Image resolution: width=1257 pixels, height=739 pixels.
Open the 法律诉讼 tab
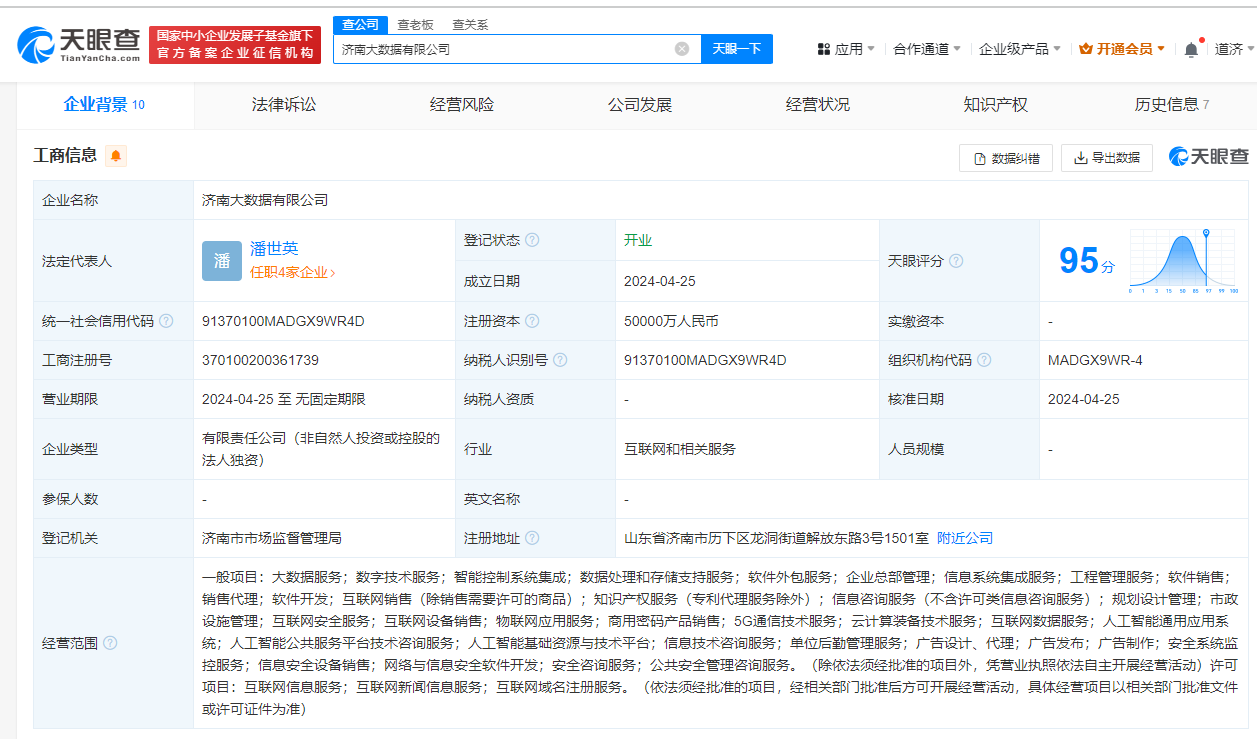[281, 104]
